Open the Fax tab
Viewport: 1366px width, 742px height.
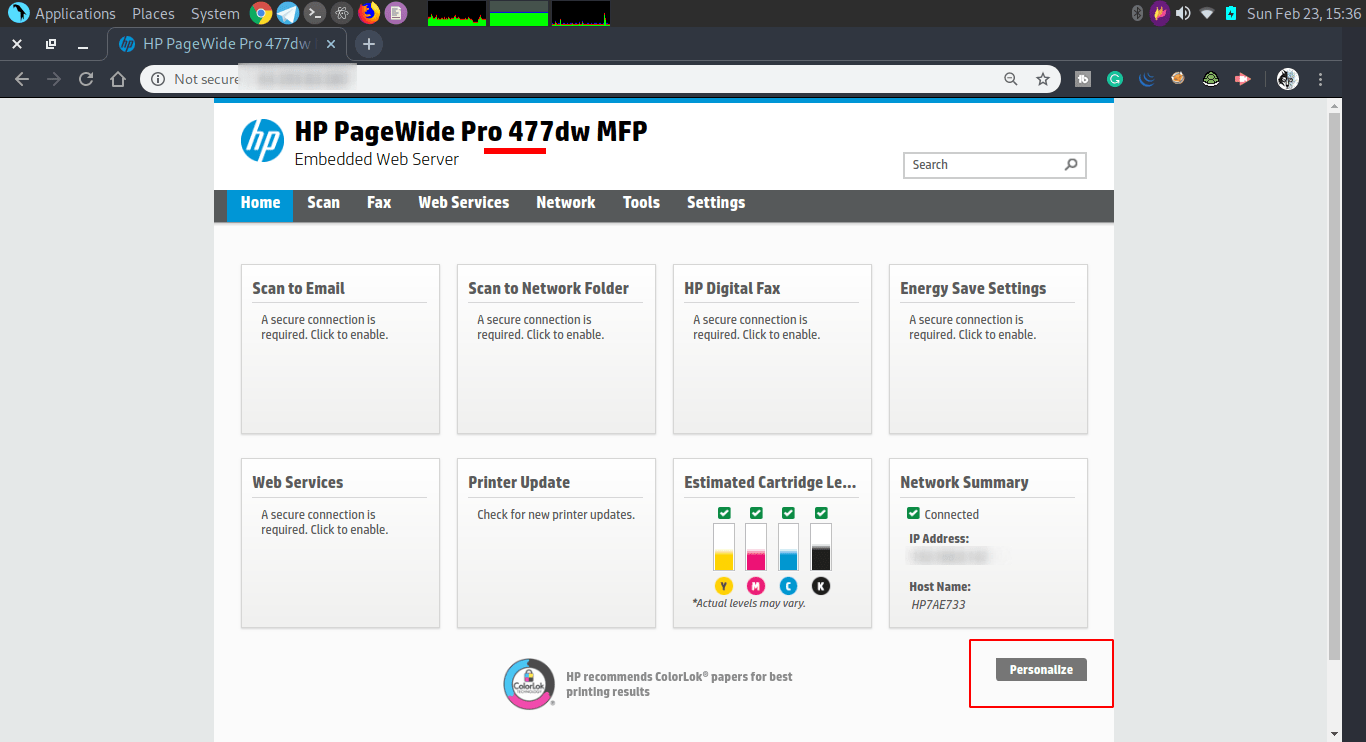point(379,202)
